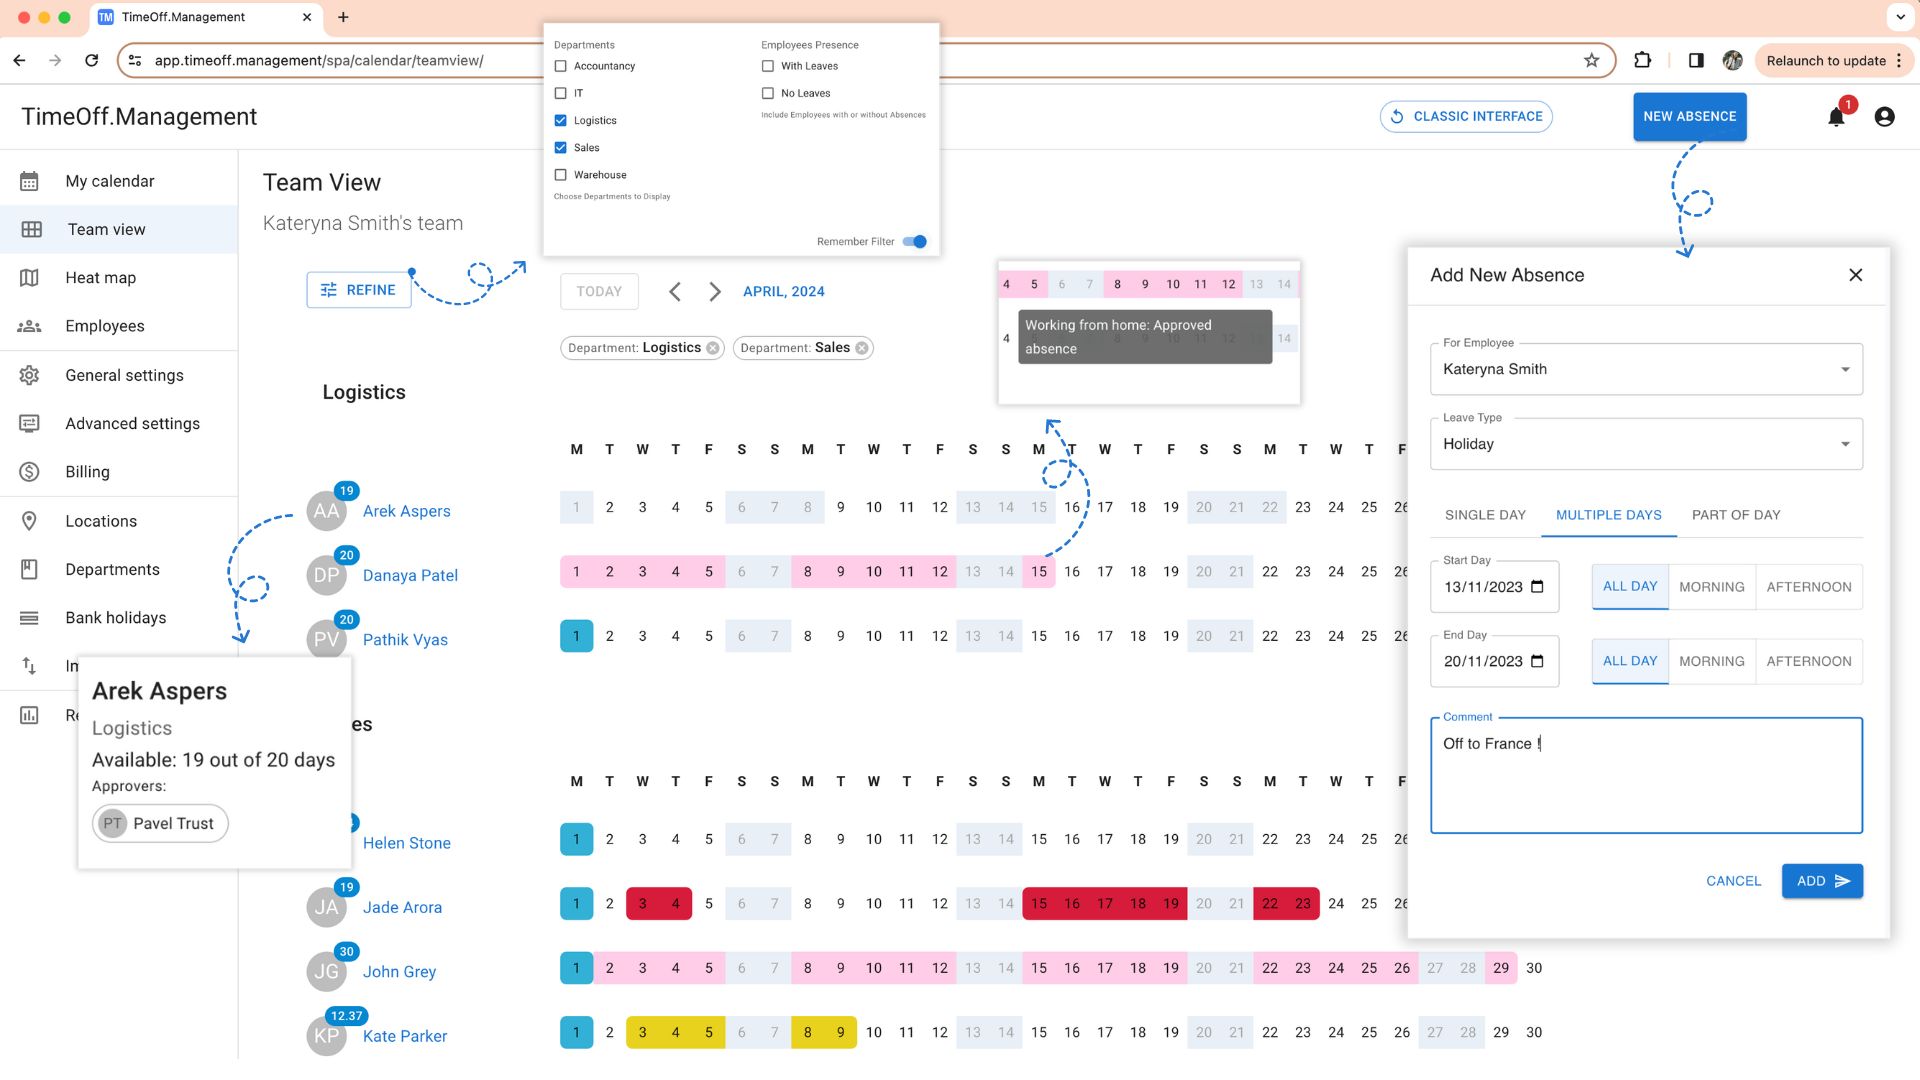Click the reports chart icon in sidebar
Screen dimensions: 1920x1080
click(30, 715)
